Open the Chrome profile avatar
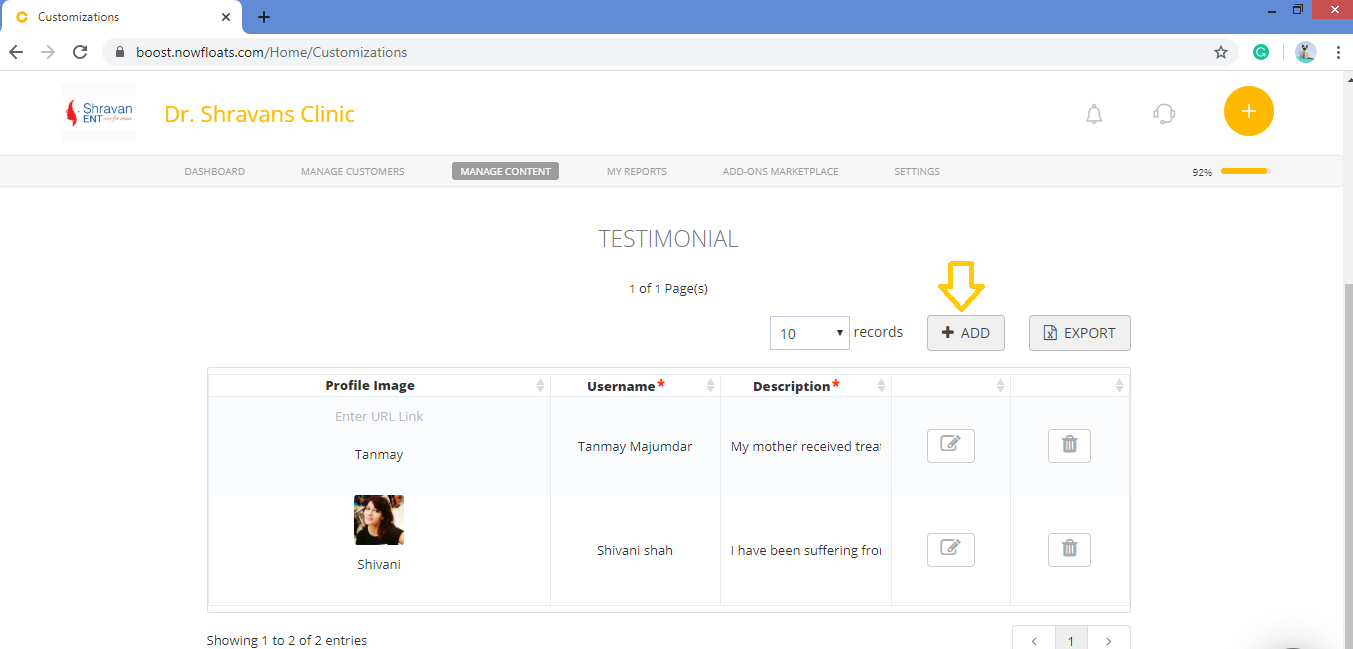 1305,52
